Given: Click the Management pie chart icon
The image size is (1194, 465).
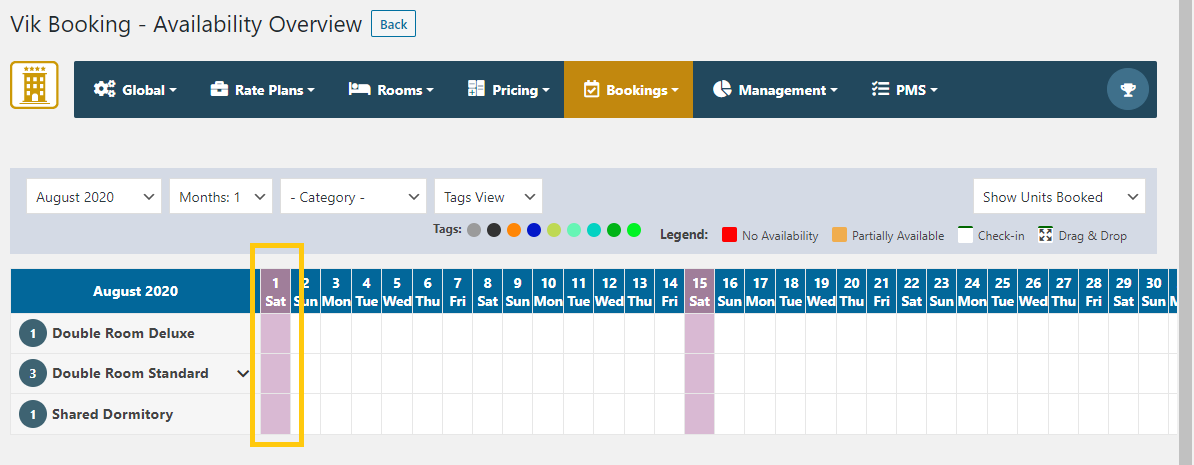Looking at the screenshot, I should pyautogui.click(x=722, y=89).
